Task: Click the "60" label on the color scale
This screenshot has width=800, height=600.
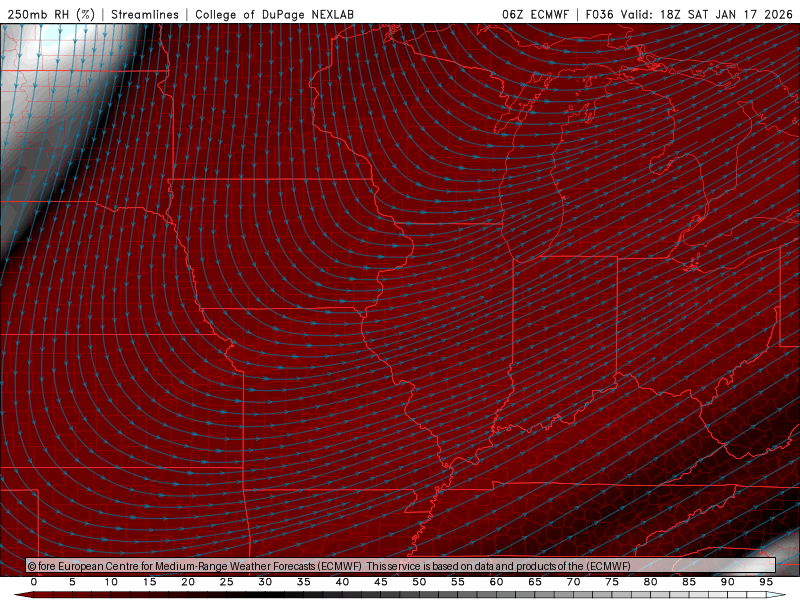Action: pyautogui.click(x=496, y=582)
